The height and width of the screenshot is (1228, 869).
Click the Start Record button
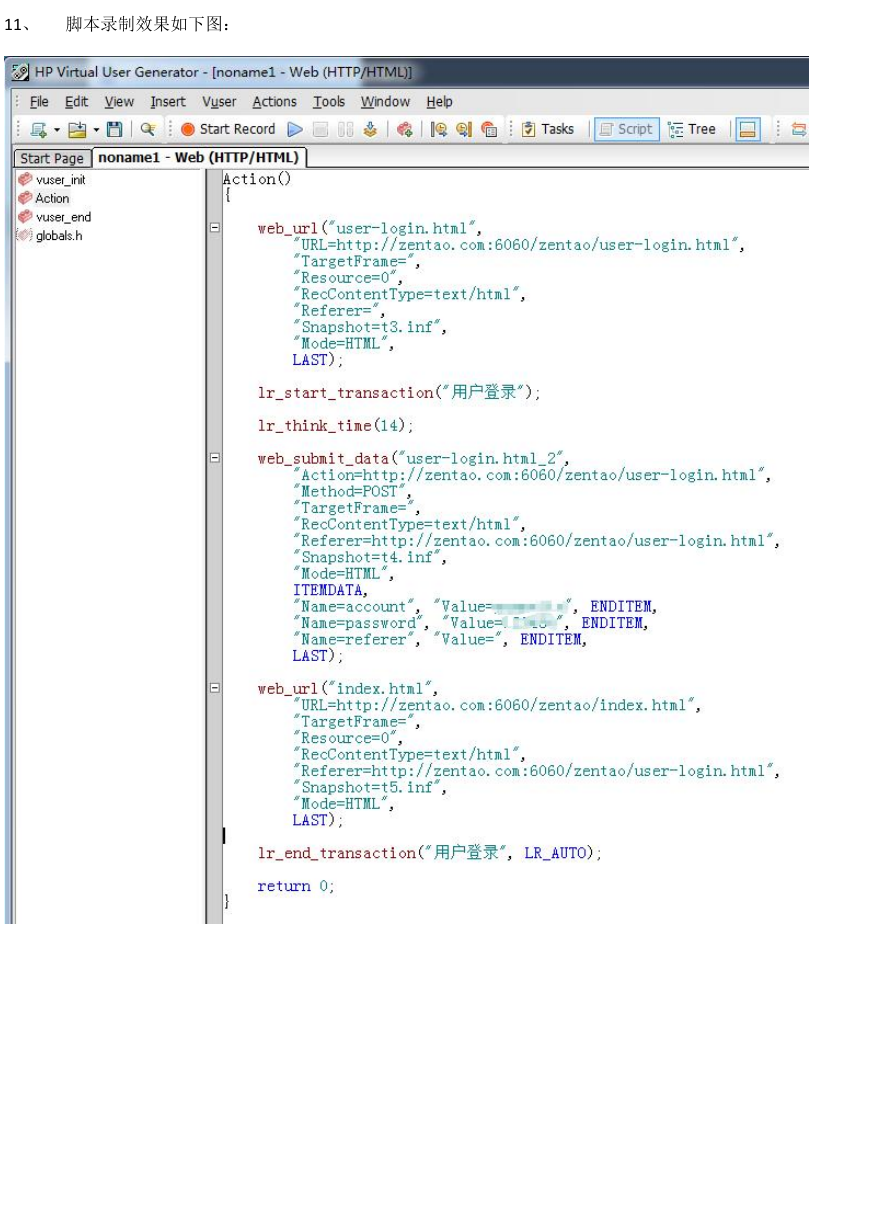[x=228, y=129]
